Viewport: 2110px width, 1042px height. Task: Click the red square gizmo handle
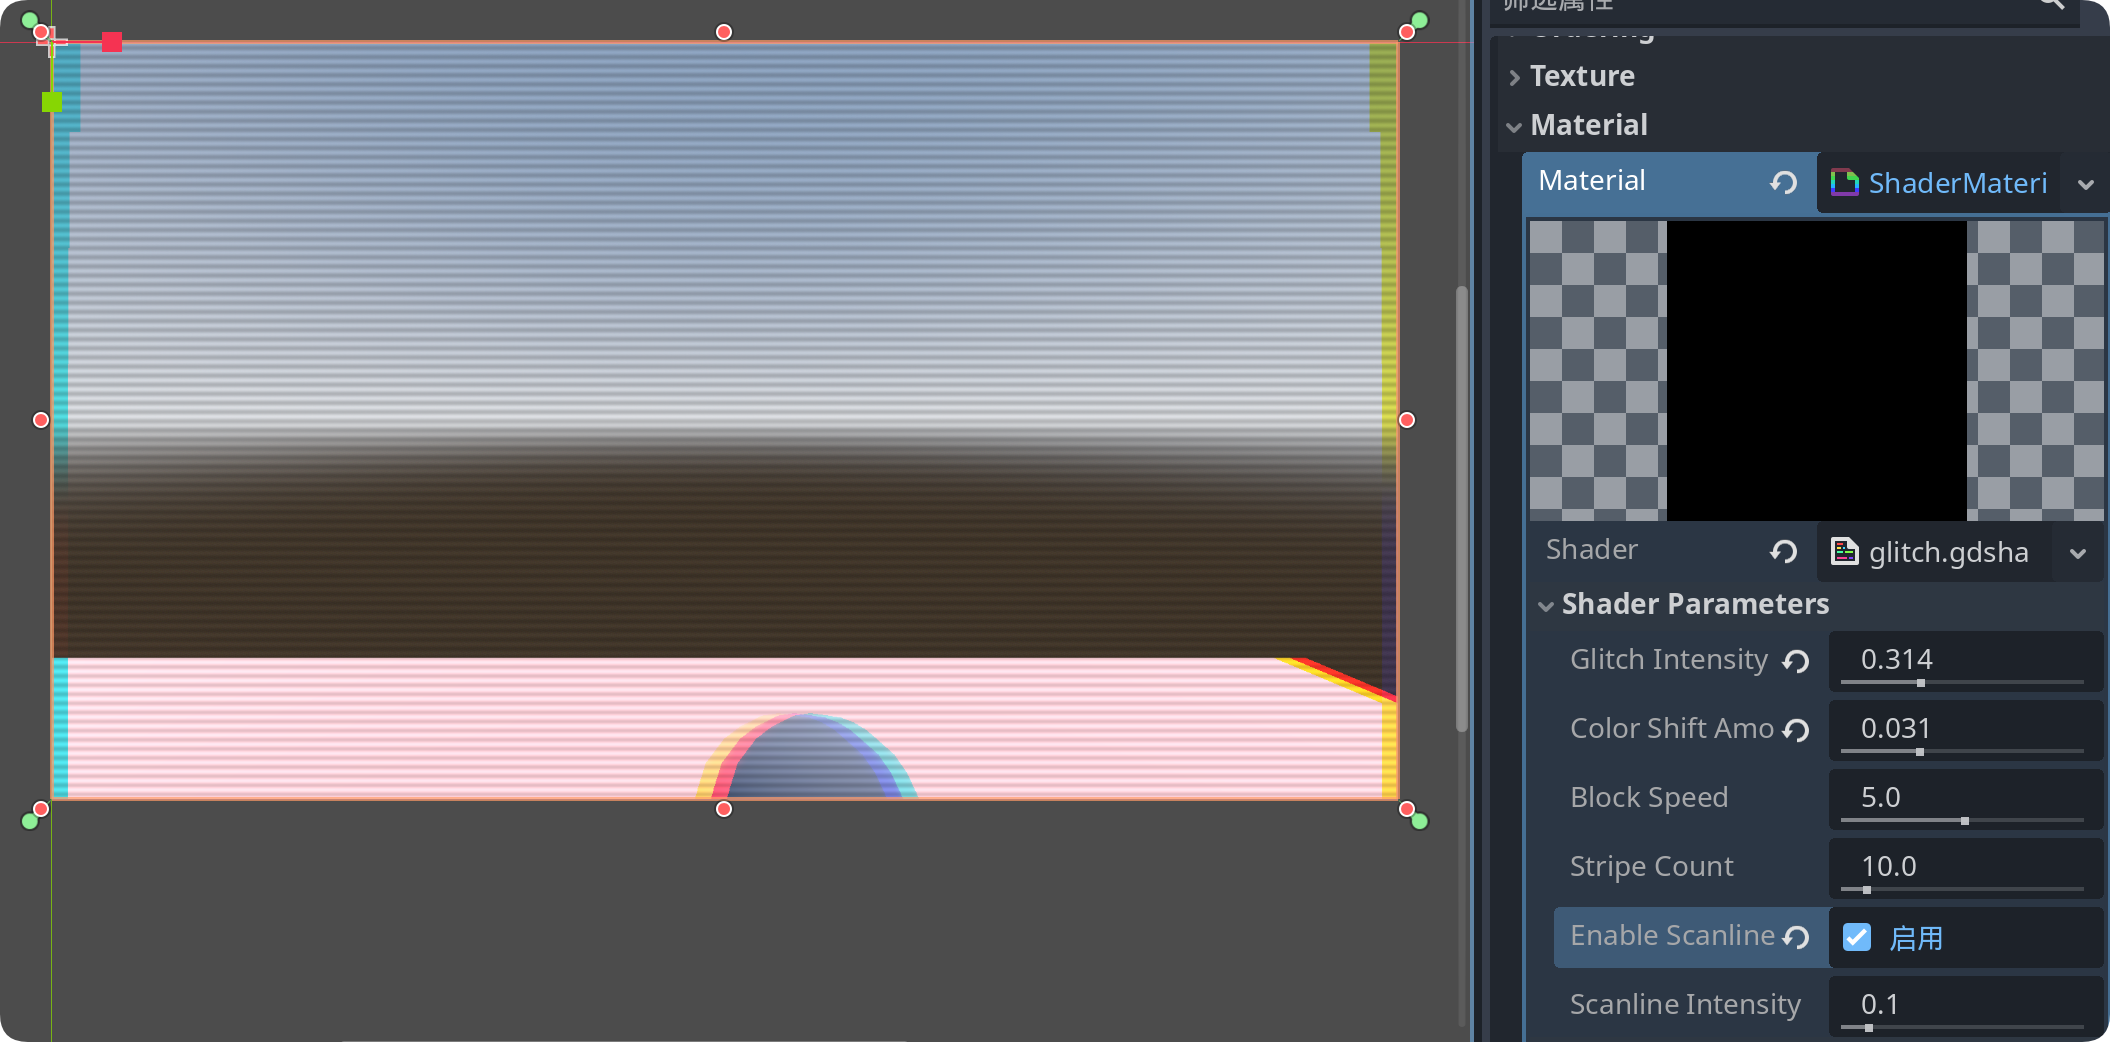(112, 42)
